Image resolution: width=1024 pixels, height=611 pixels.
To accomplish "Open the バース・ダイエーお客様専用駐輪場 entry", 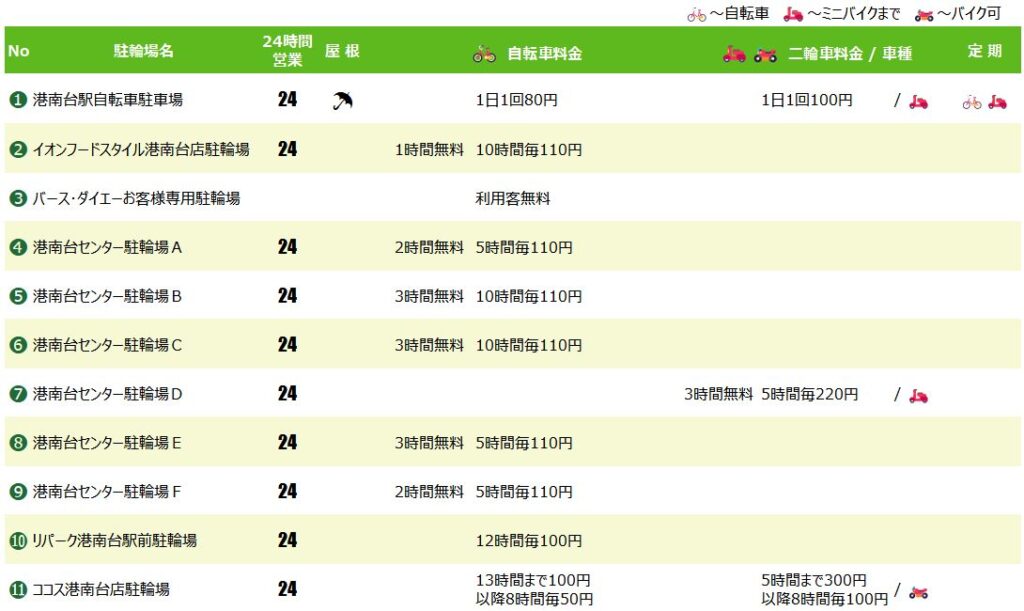I will [x=136, y=198].
